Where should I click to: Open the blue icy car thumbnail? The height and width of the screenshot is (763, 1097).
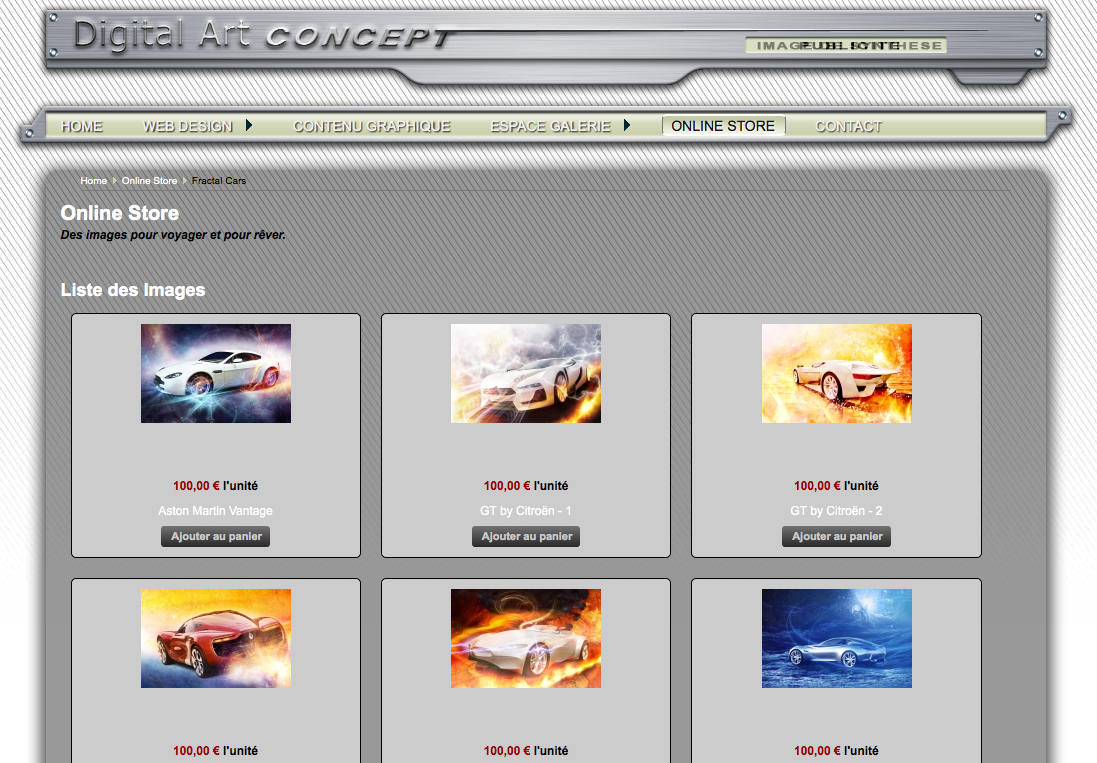point(837,639)
